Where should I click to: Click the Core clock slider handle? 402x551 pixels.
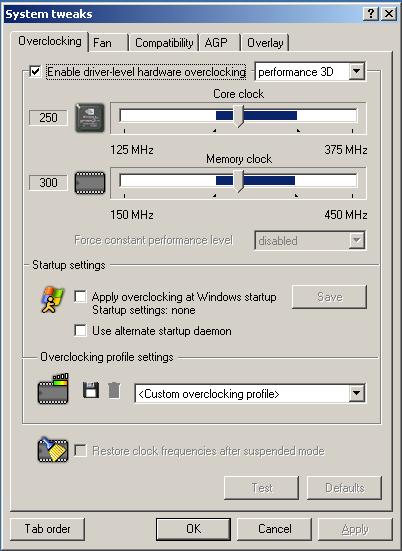[239, 116]
